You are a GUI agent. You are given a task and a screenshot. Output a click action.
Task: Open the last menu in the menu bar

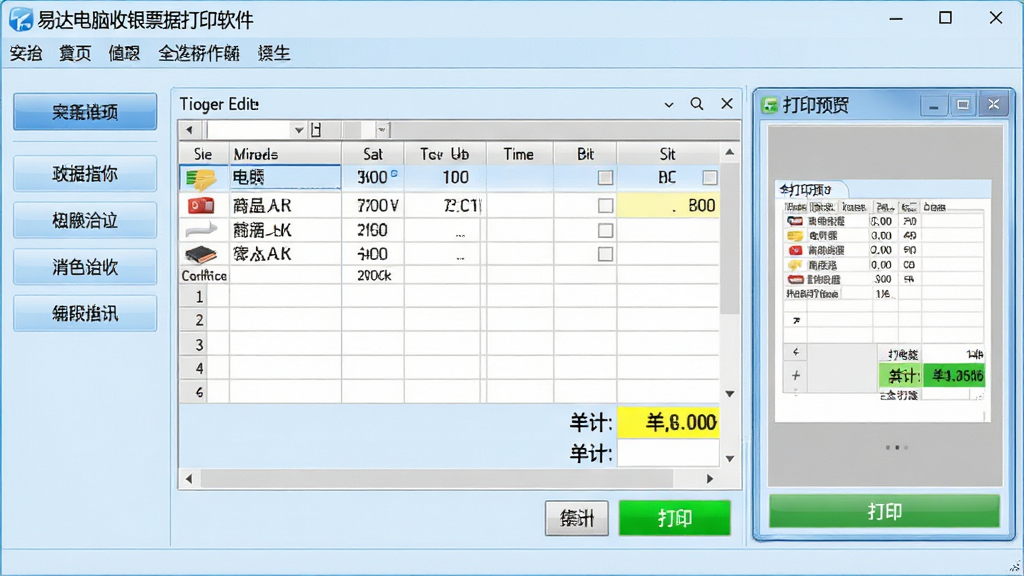coord(274,54)
